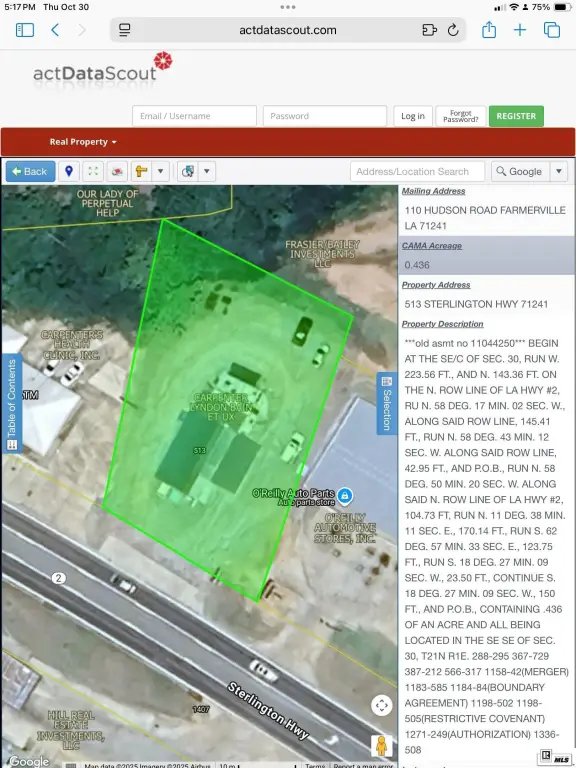Click the CARPENTER'S HEALTH CLINIC, INC. map label
576x768 pixels.
72,345
